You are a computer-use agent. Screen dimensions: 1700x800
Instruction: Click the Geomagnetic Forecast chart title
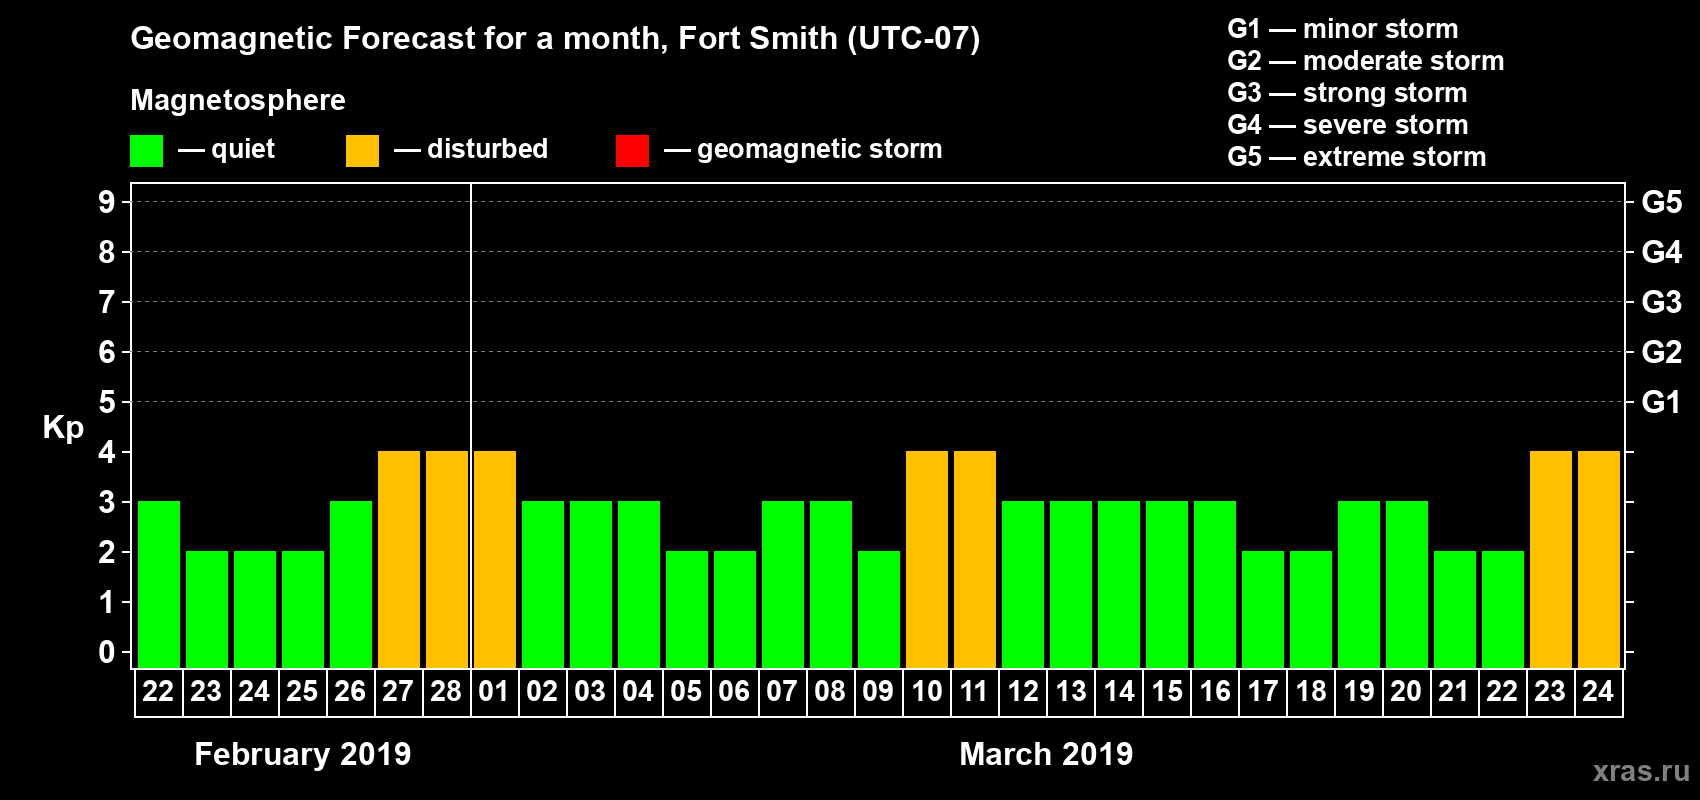coord(555,39)
